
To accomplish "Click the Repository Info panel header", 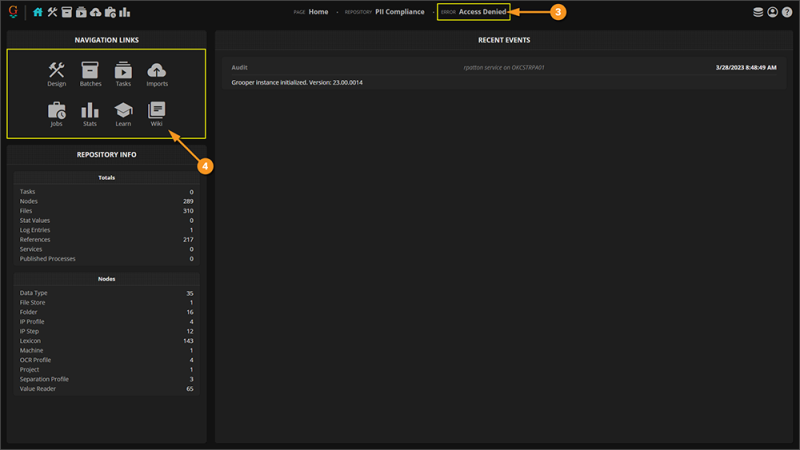I will tap(107, 155).
